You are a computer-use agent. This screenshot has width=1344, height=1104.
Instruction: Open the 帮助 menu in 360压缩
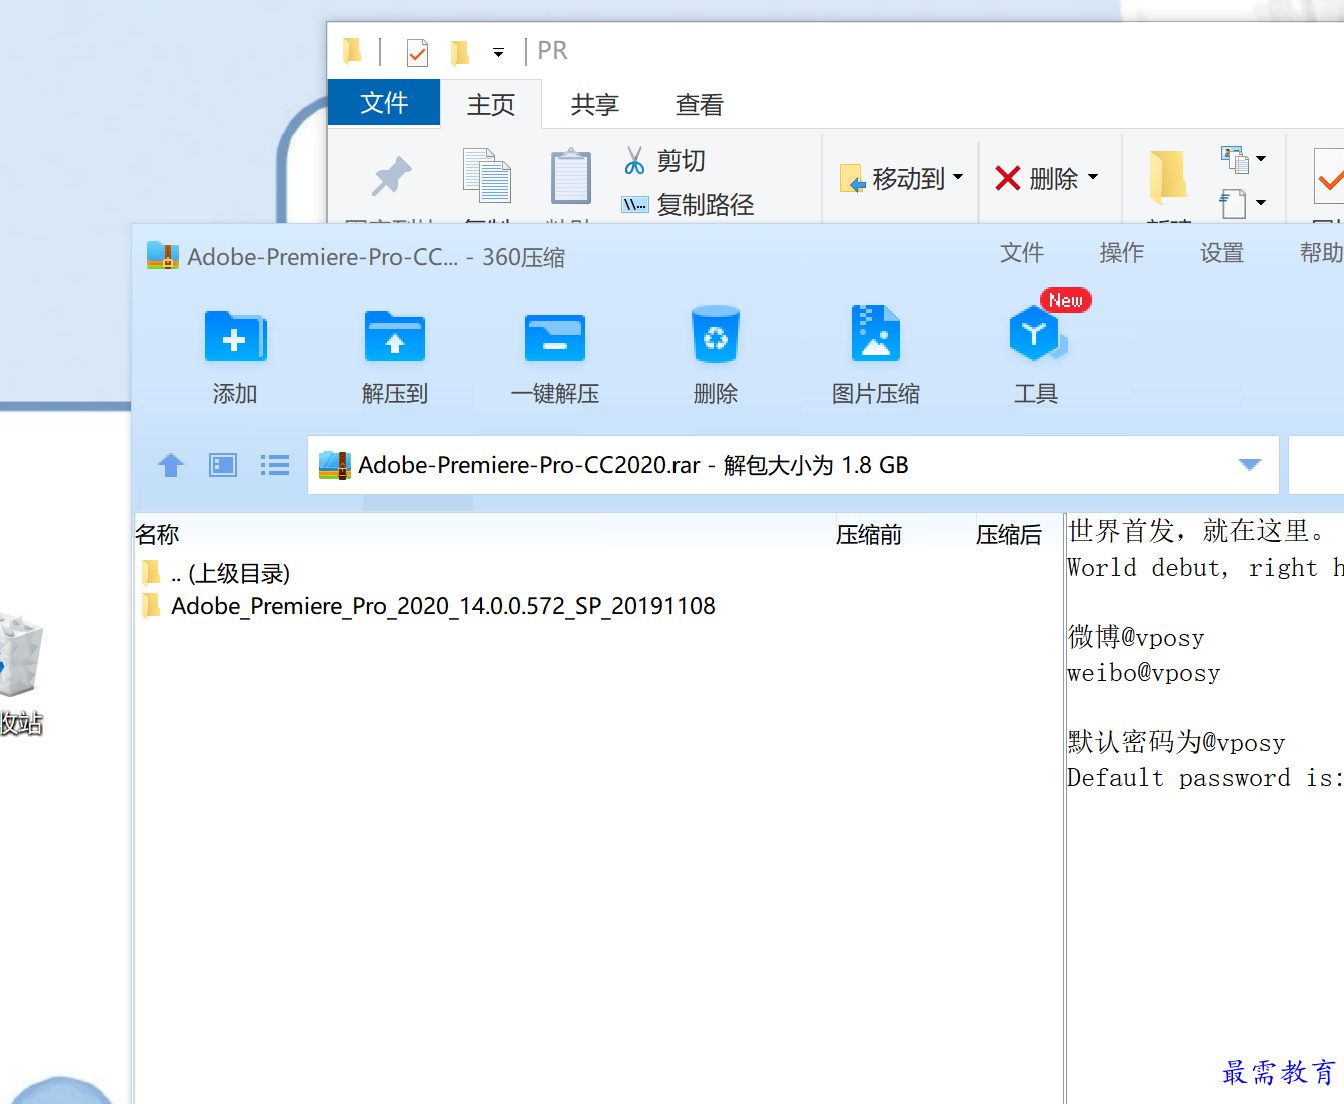pyautogui.click(x=1321, y=253)
